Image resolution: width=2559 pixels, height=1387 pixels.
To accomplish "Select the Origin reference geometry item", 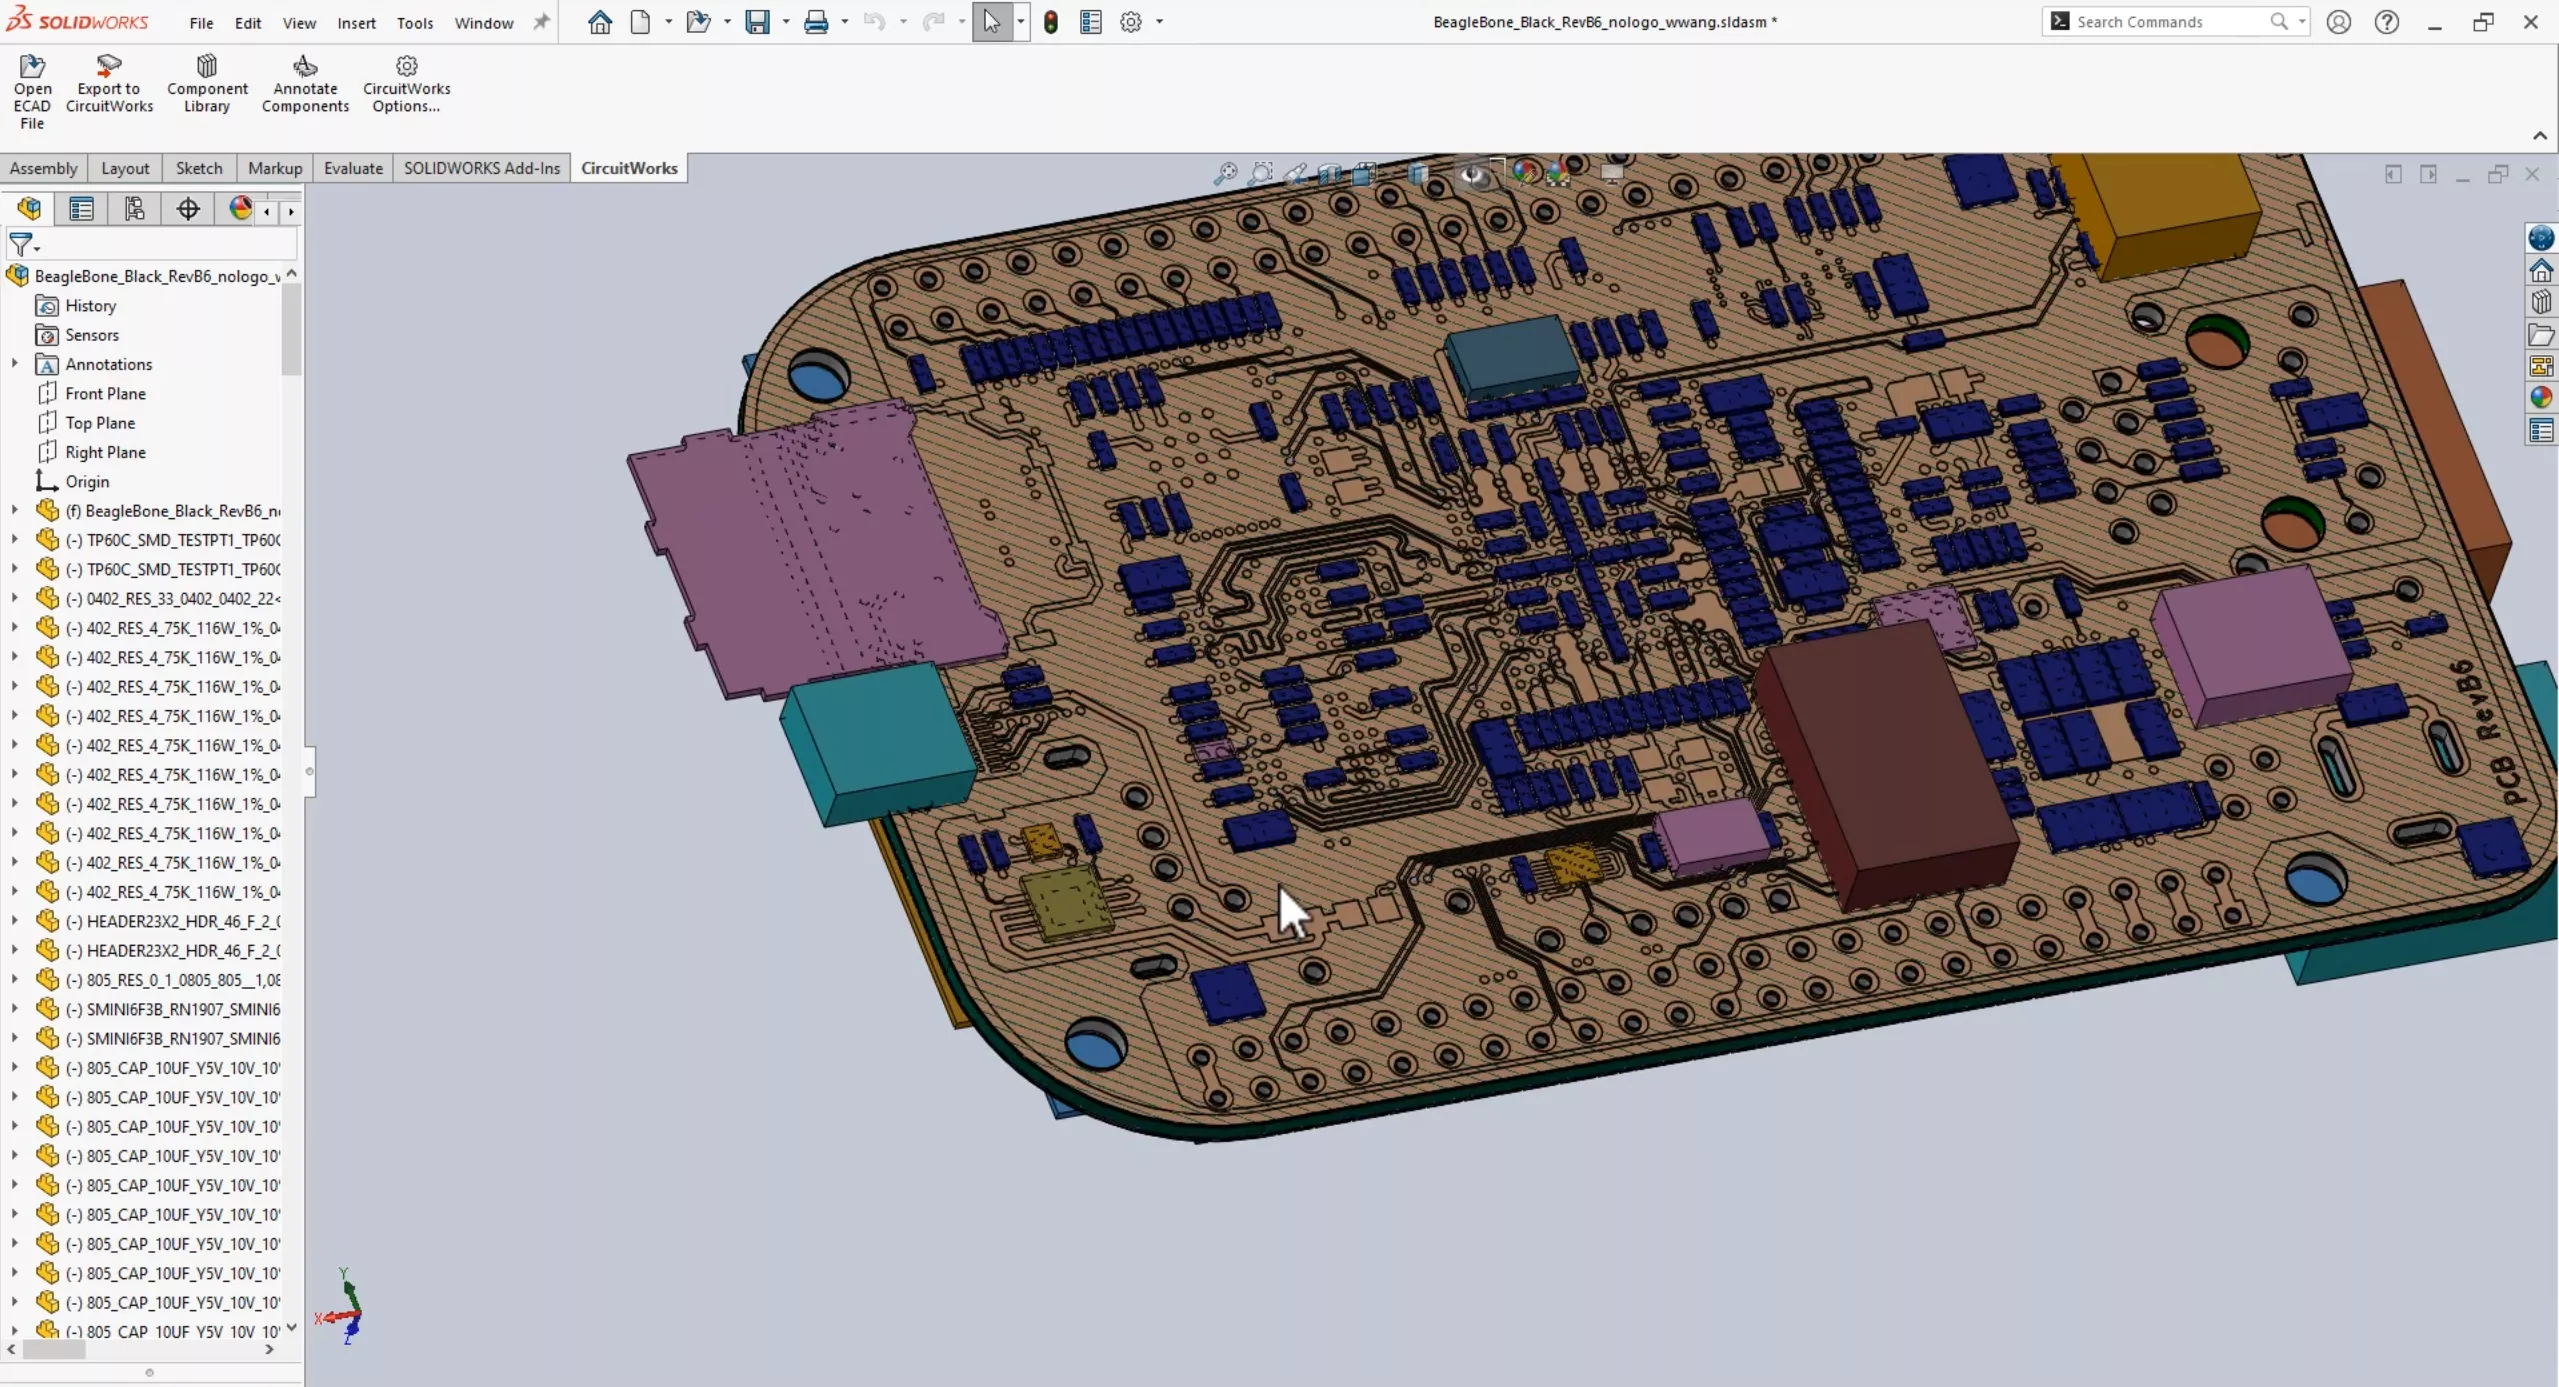I will 85,480.
